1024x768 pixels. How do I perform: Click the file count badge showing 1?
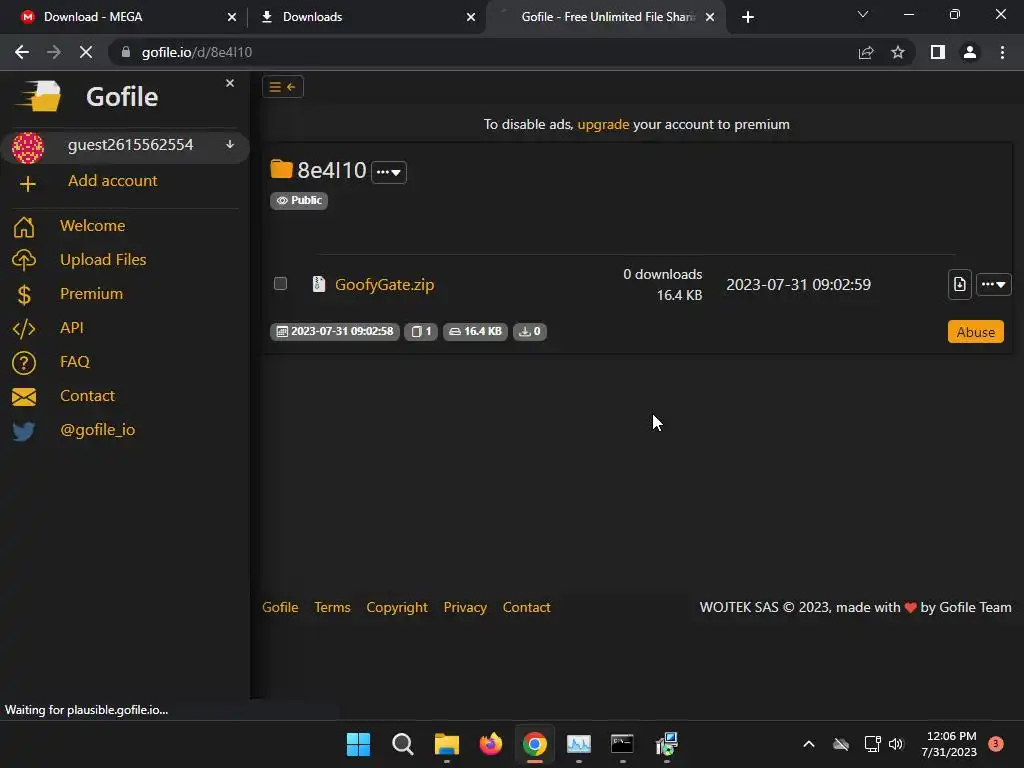pos(421,332)
